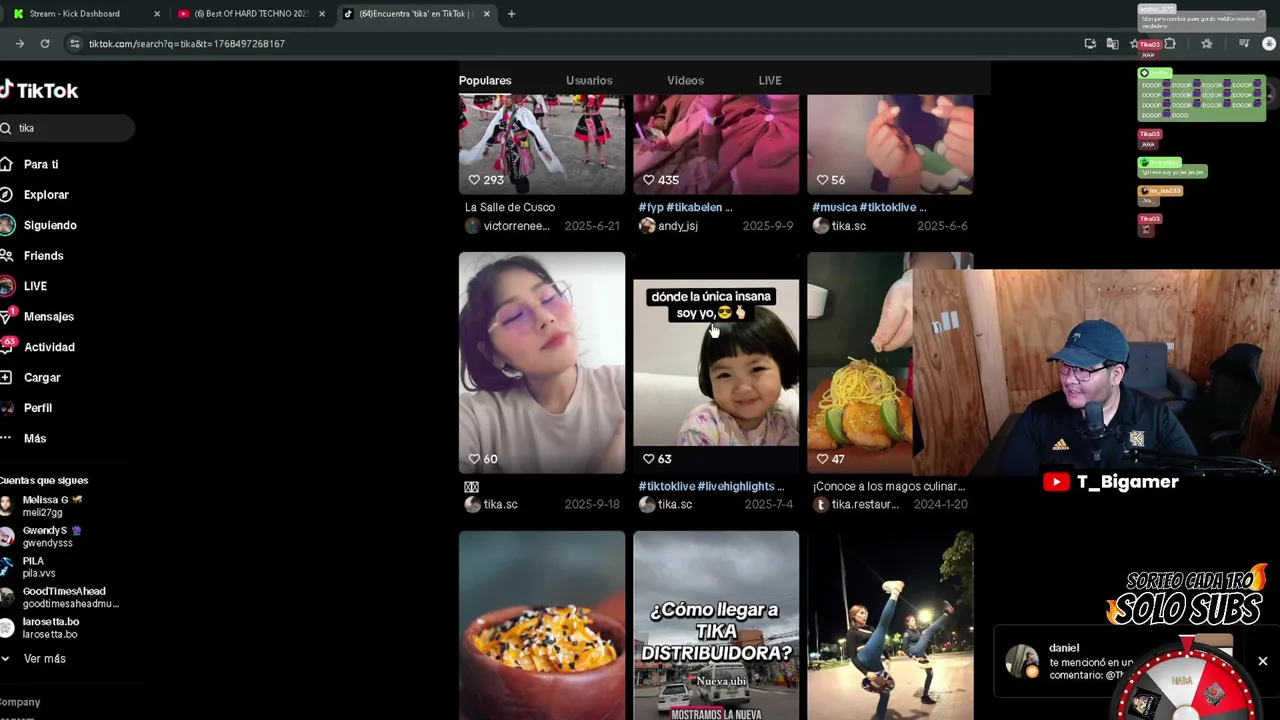
Task: Open woman with glasses video, 60 likes
Action: [x=542, y=362]
